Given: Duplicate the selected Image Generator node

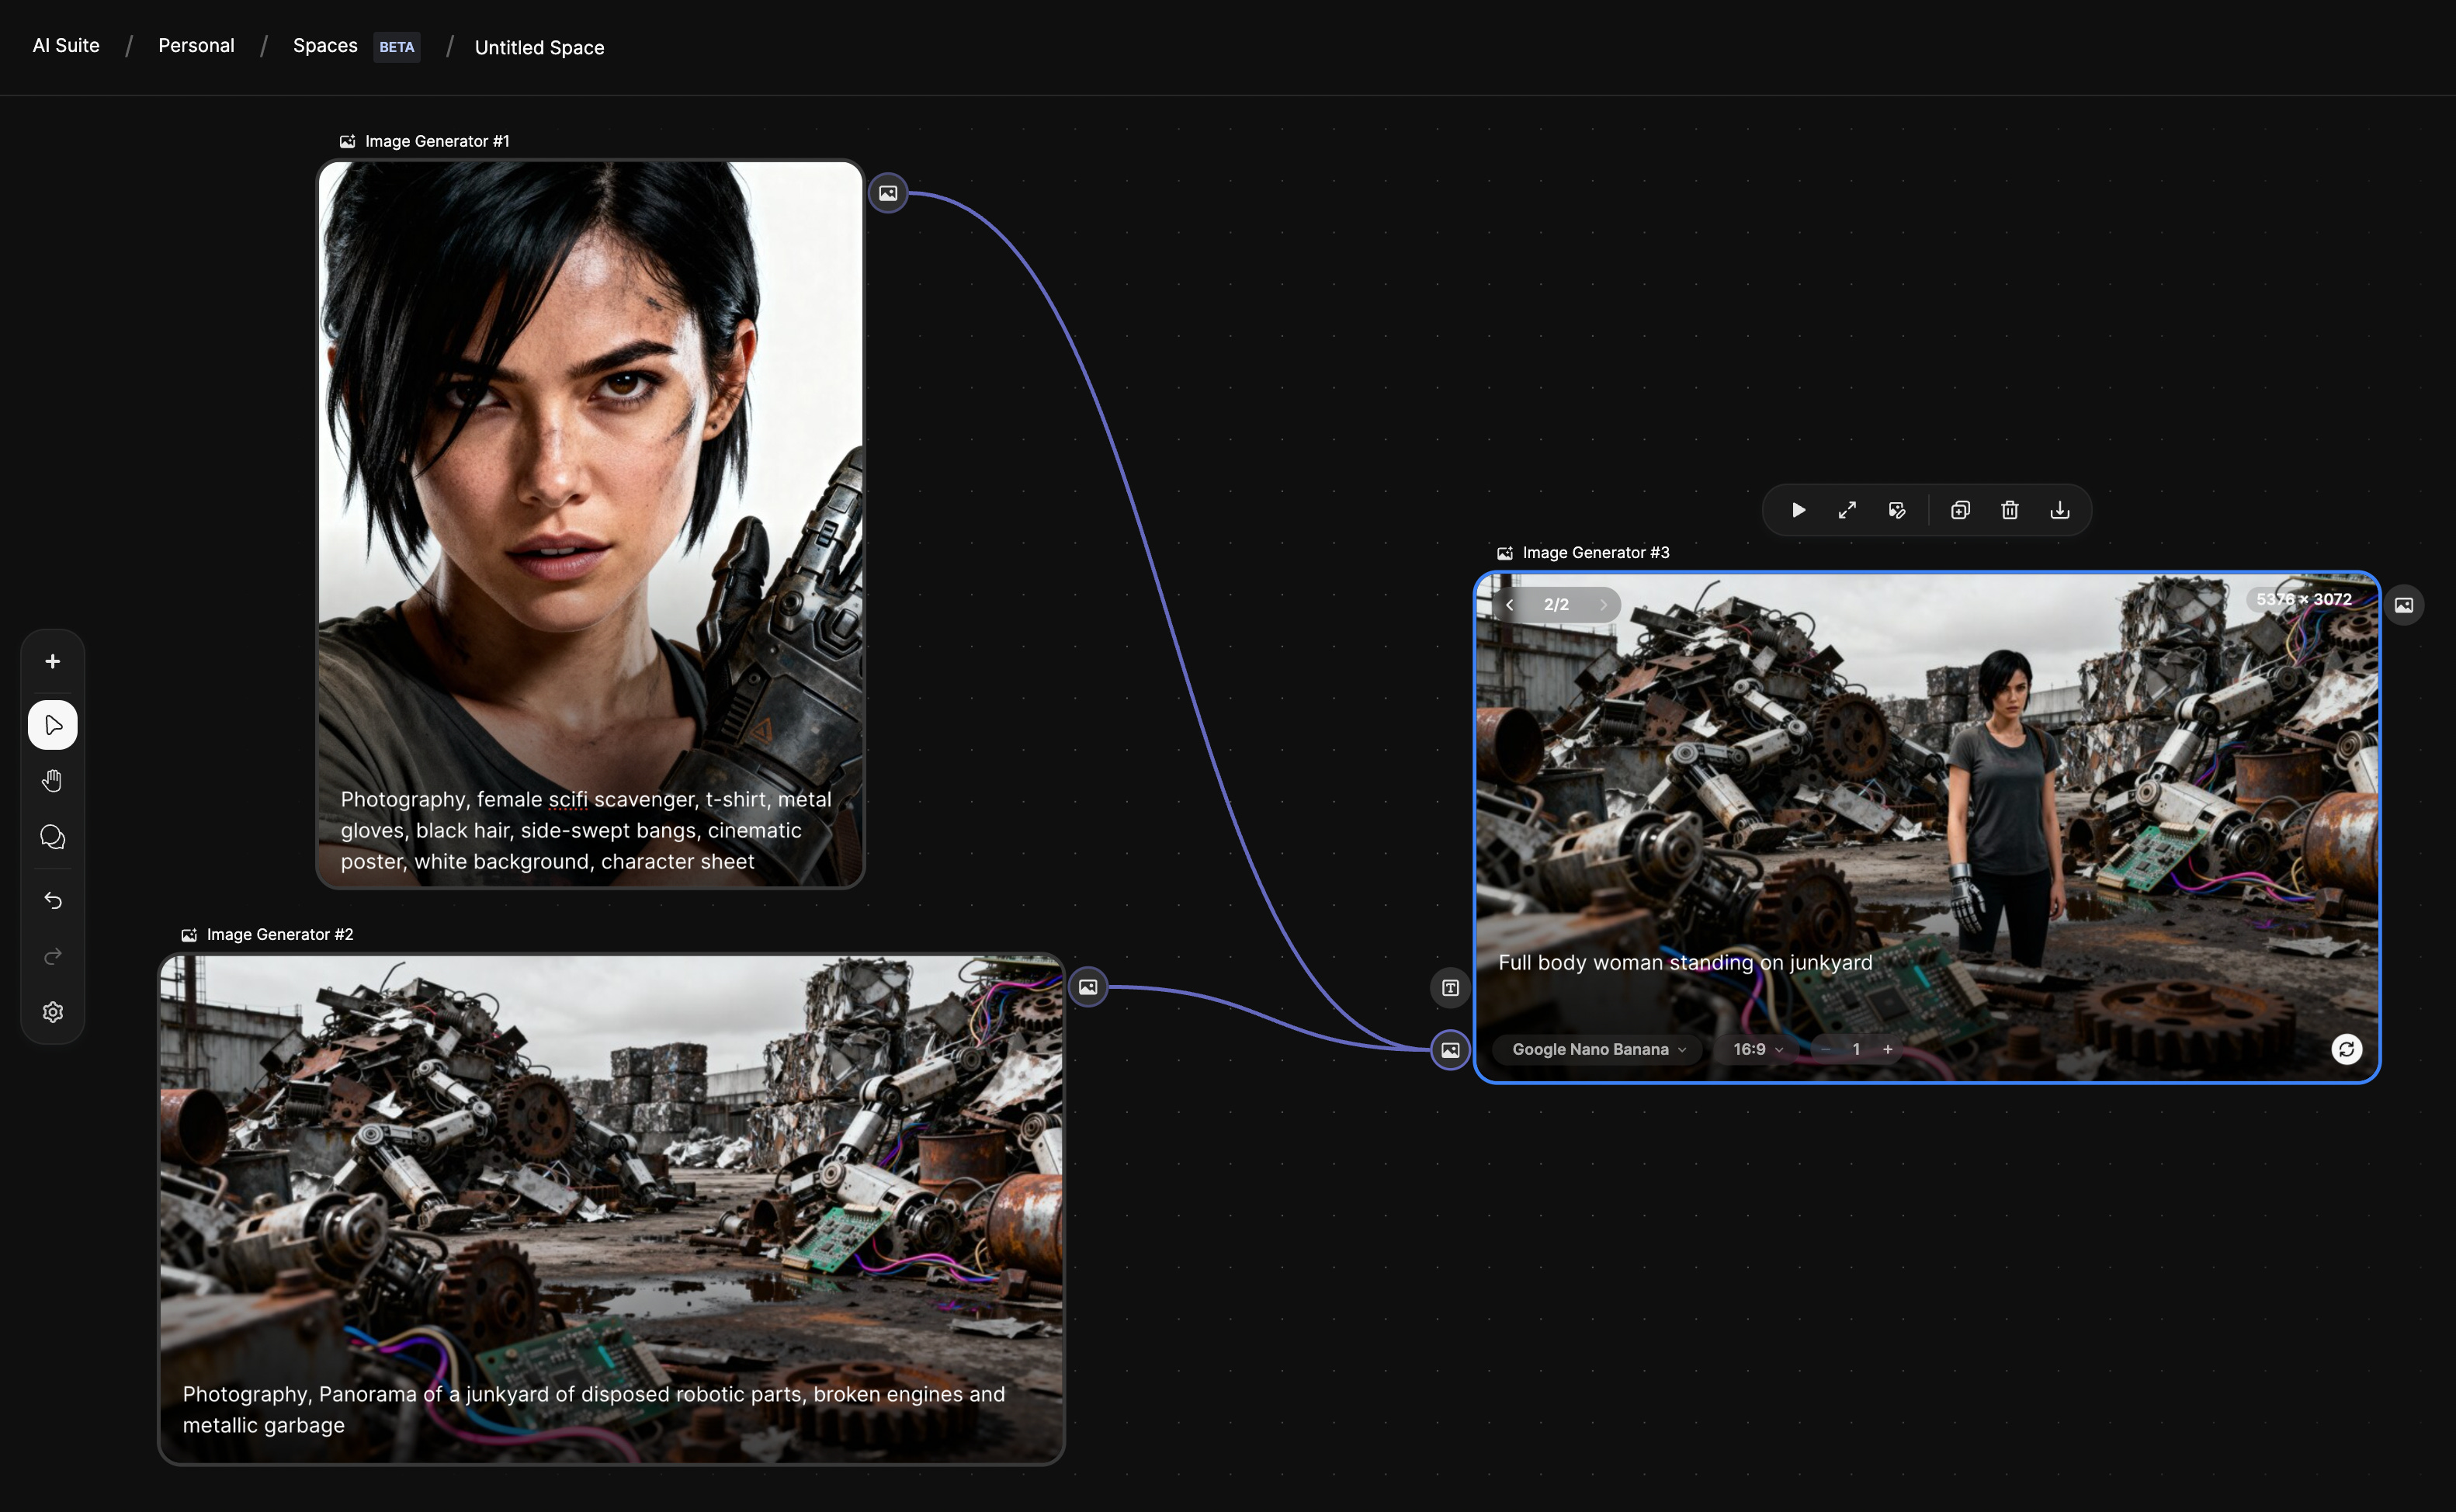Looking at the screenshot, I should 1960,510.
